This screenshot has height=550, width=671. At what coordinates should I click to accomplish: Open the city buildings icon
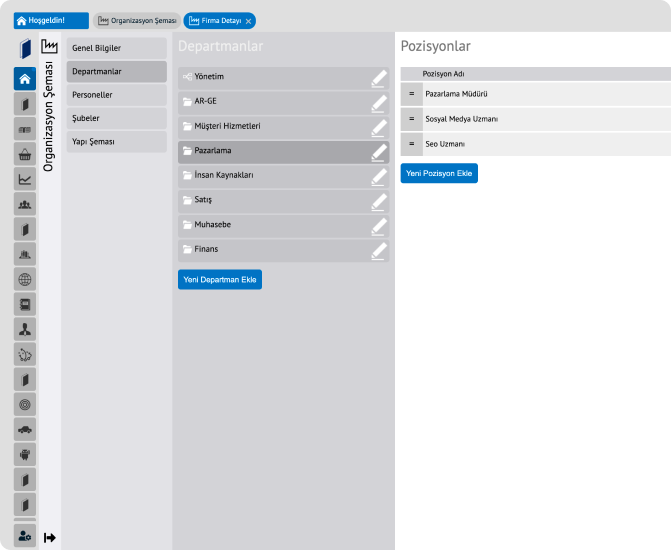(25, 254)
